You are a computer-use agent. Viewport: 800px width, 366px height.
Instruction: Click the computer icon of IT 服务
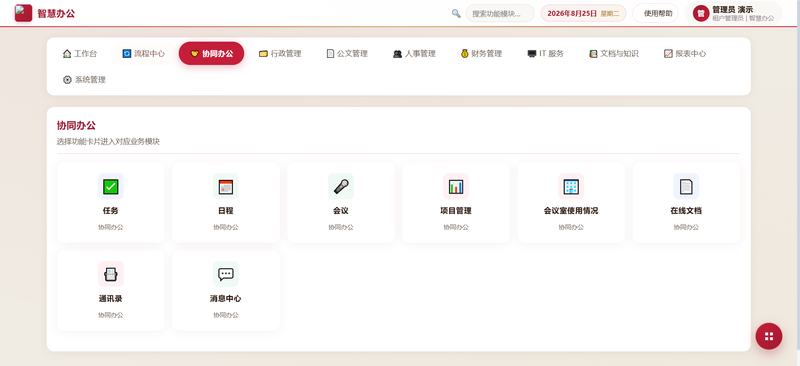(532, 54)
